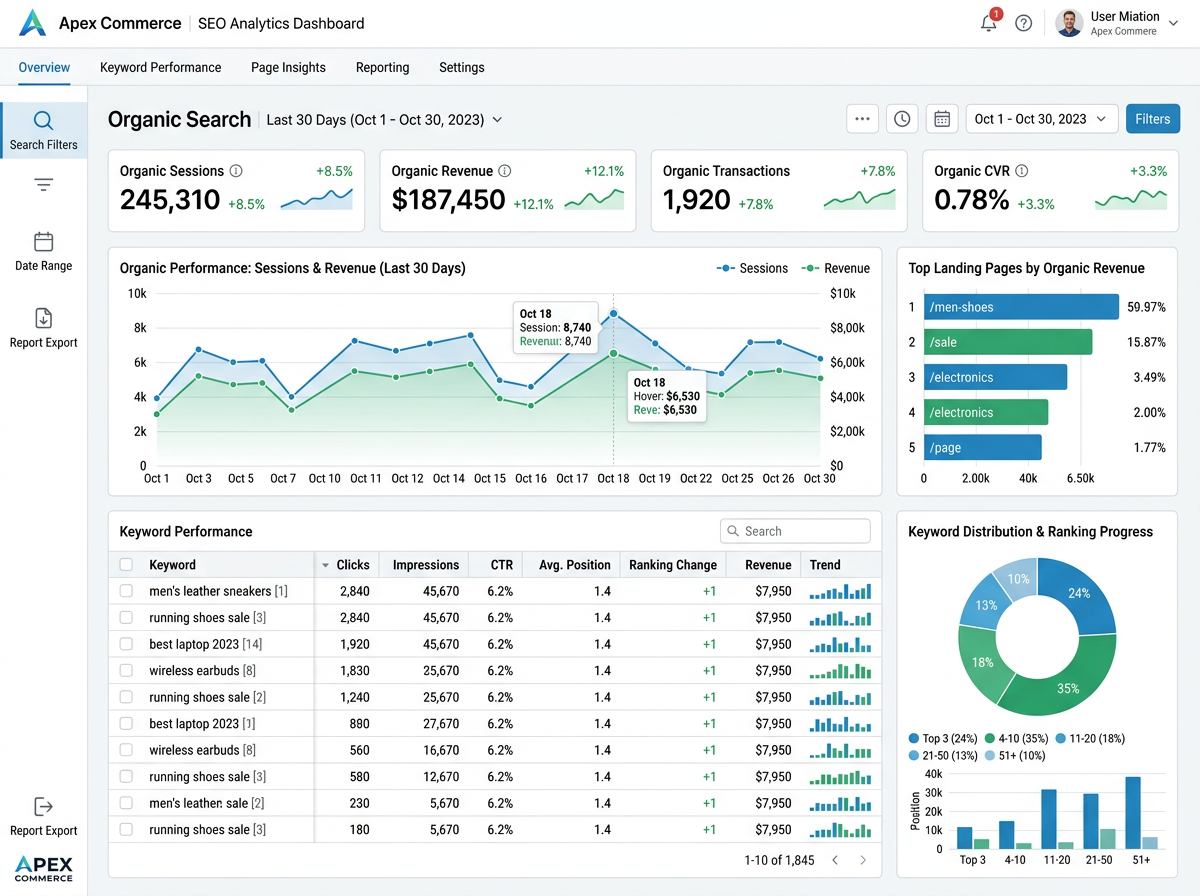The height and width of the screenshot is (896, 1200).
Task: Open the Settings tab
Action: (462, 67)
